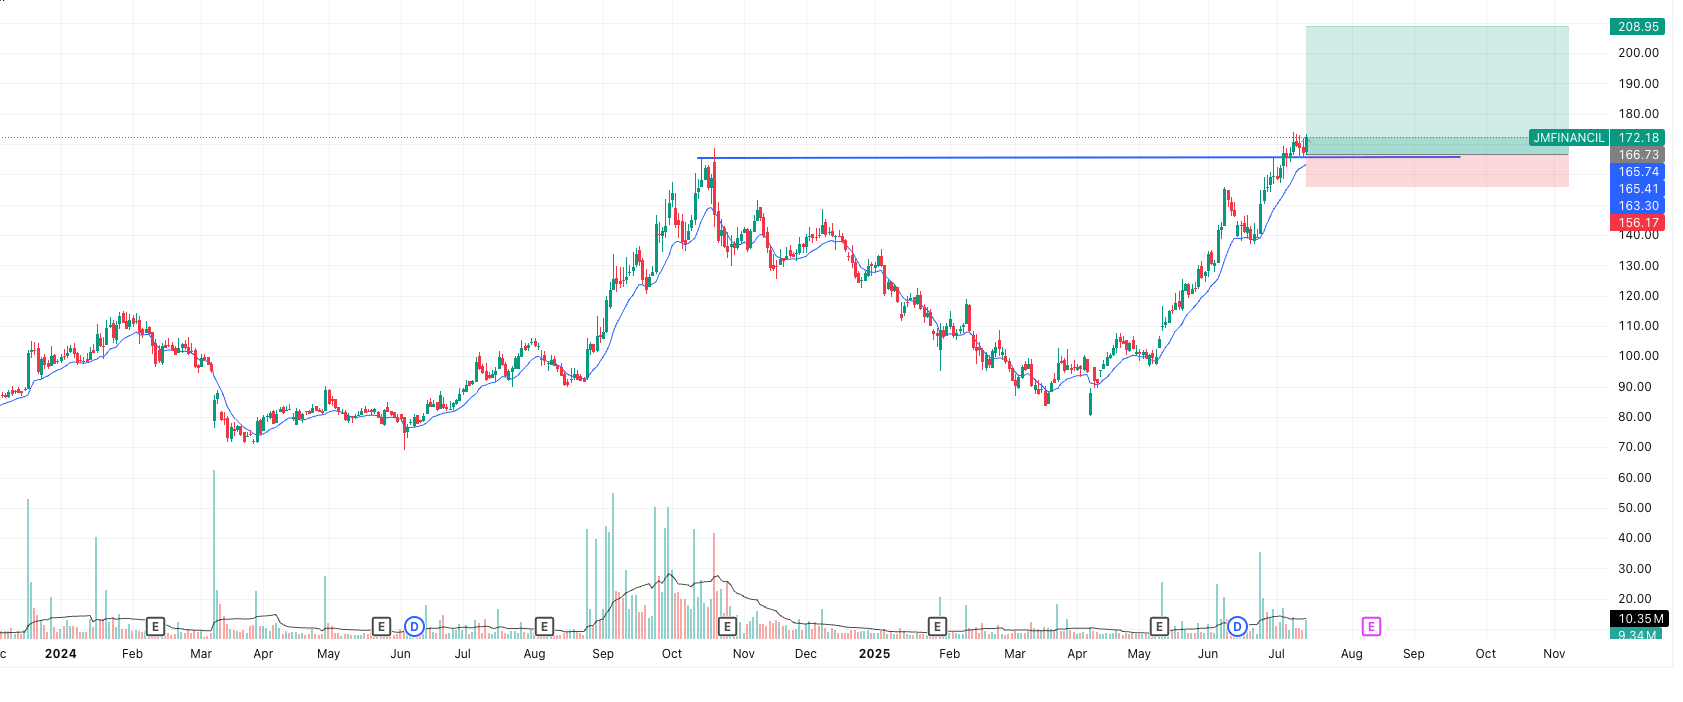The height and width of the screenshot is (702, 1683).
Task: Click the 10.35M volume label
Action: pyautogui.click(x=1638, y=619)
